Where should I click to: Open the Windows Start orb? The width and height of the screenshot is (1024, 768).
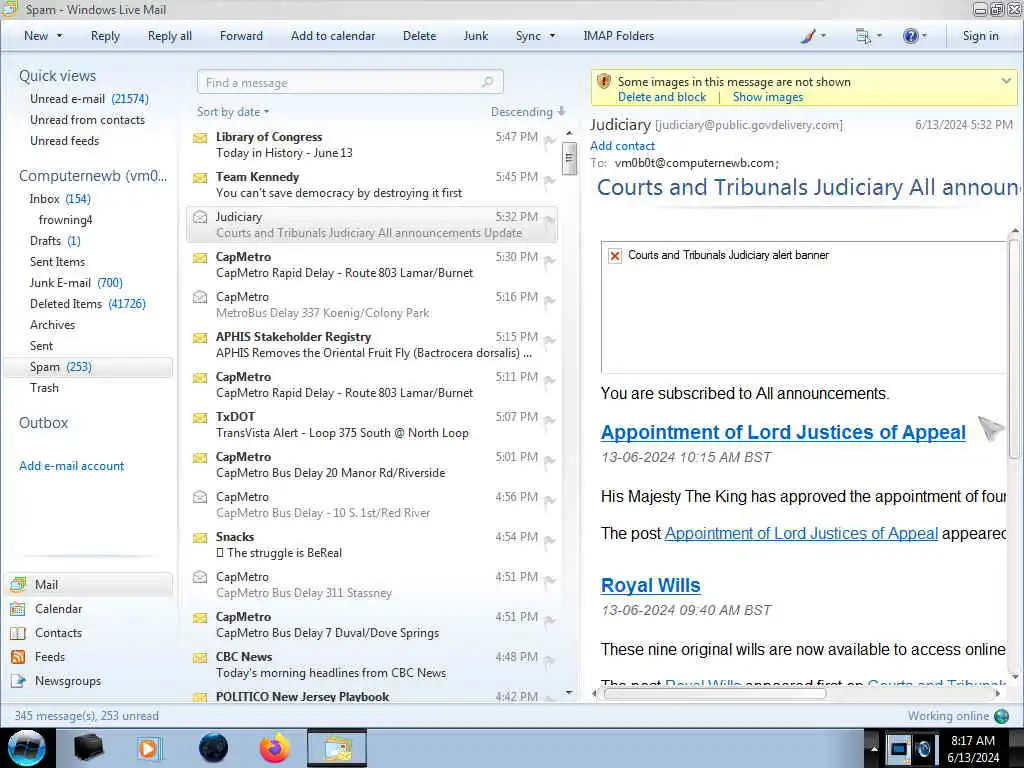point(26,748)
